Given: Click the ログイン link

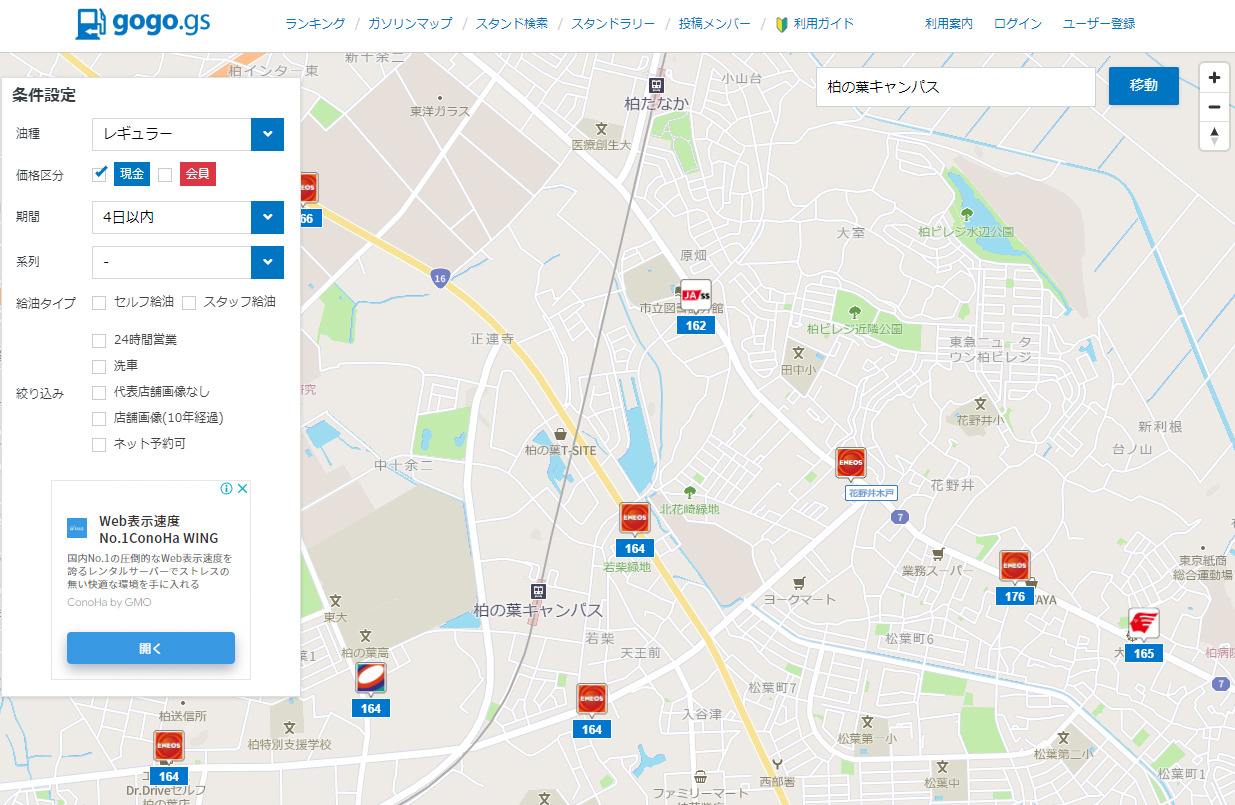Looking at the screenshot, I should (x=1017, y=23).
